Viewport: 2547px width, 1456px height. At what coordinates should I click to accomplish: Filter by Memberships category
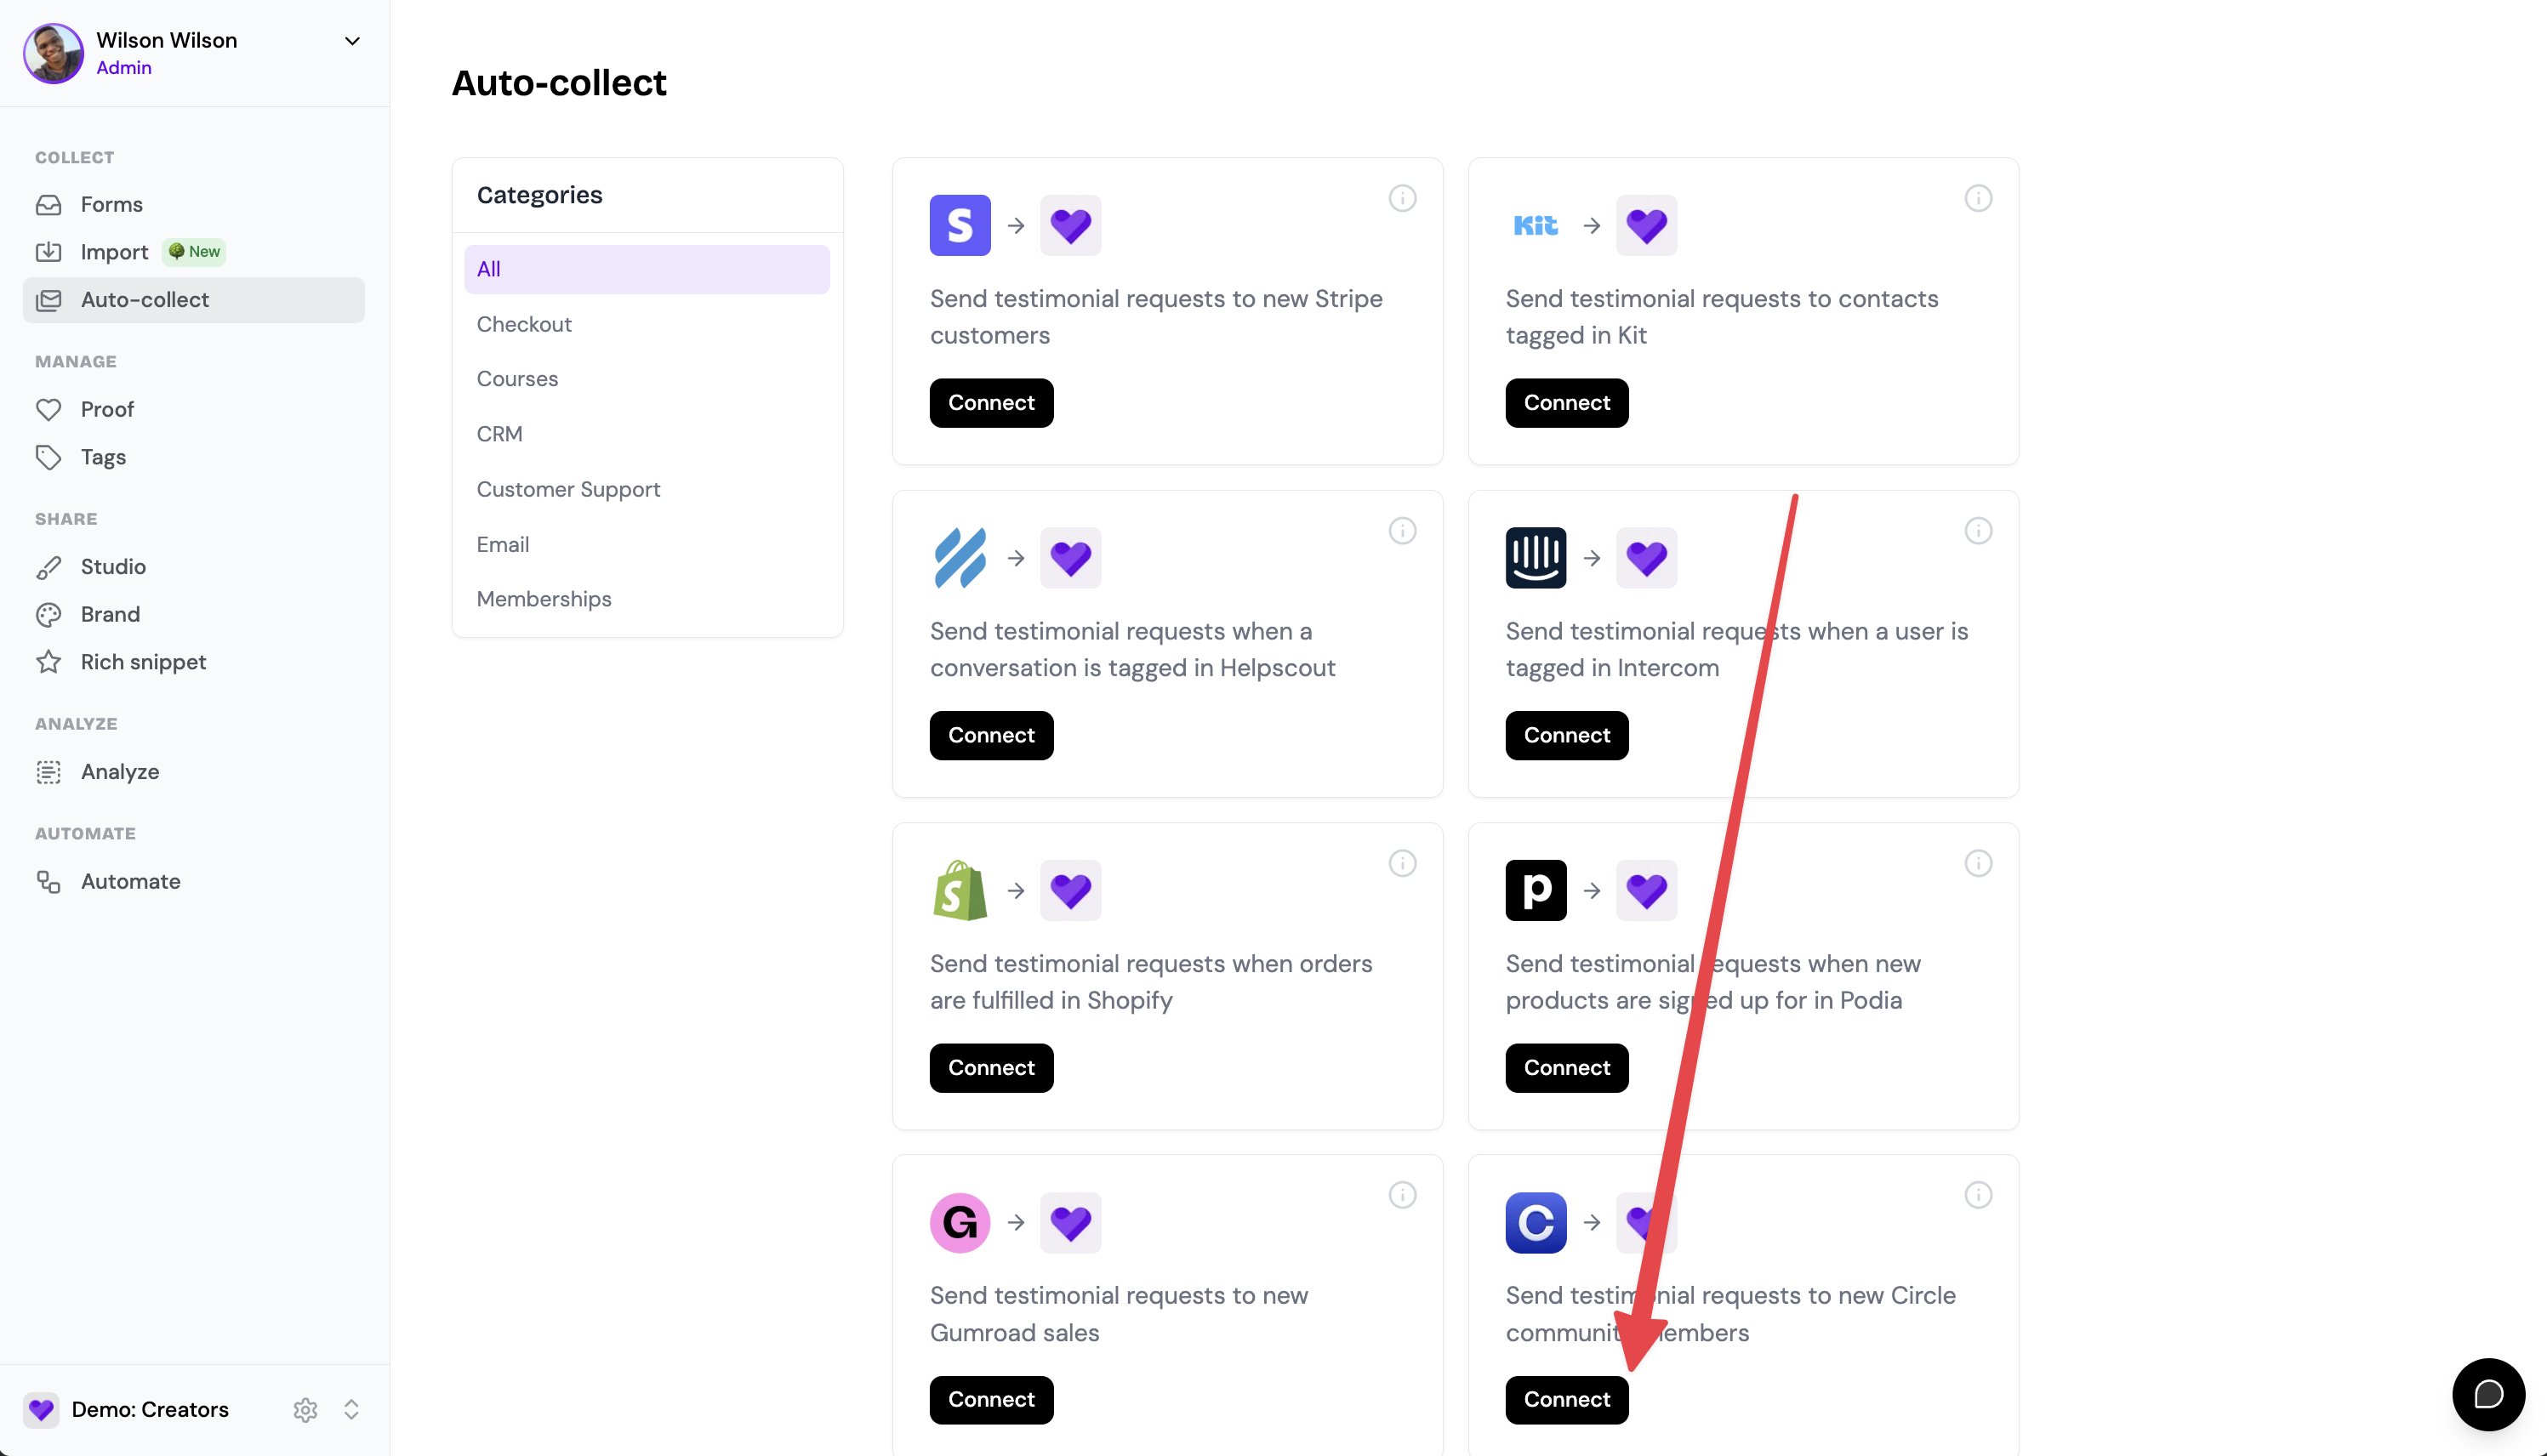544,599
